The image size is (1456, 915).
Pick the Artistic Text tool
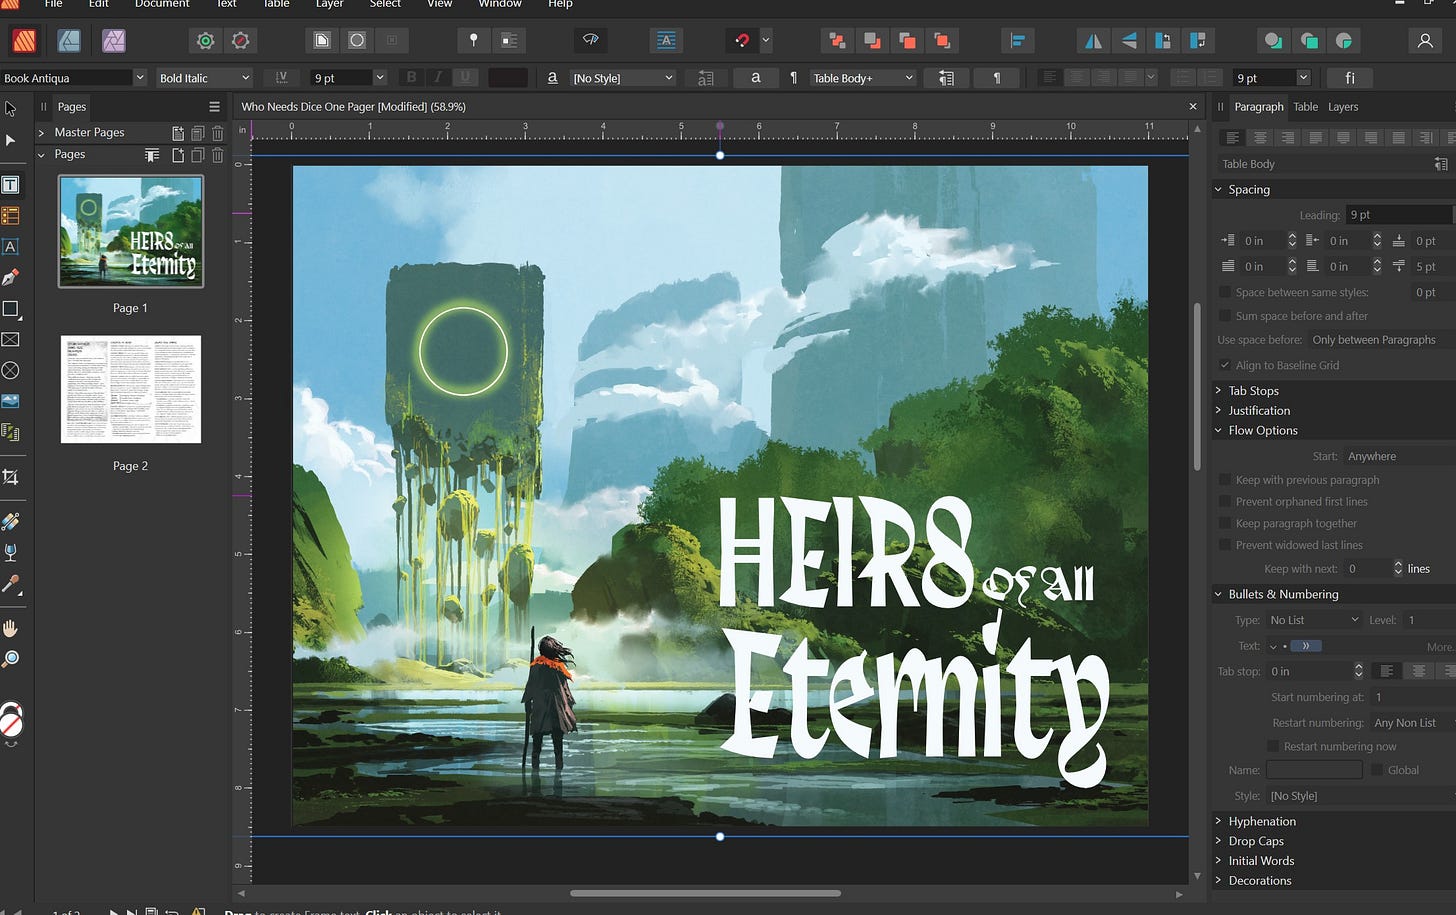[11, 247]
